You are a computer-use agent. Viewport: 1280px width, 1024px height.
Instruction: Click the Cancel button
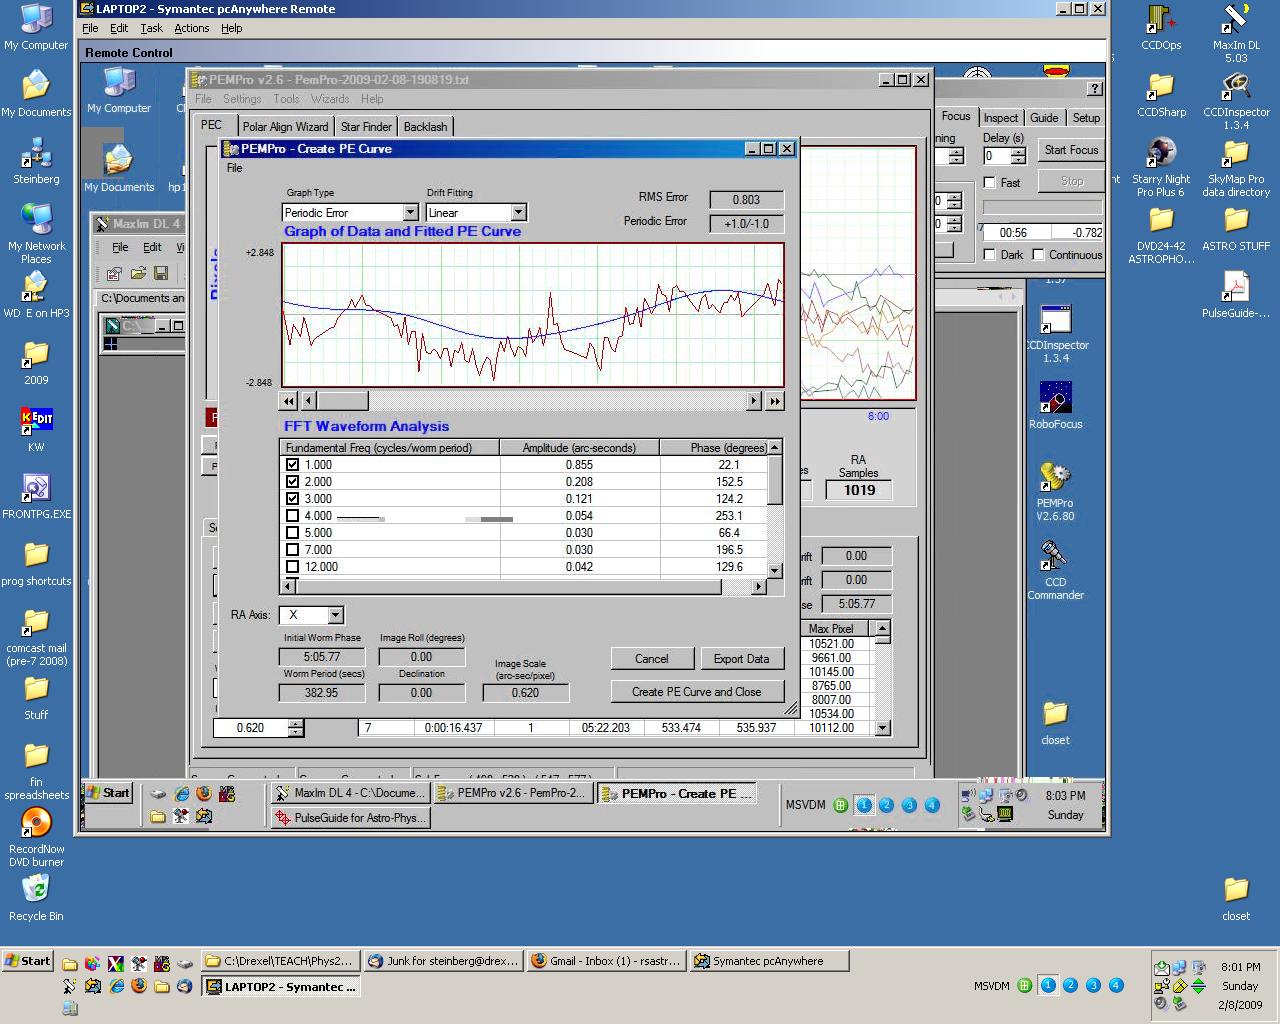pyautogui.click(x=651, y=659)
